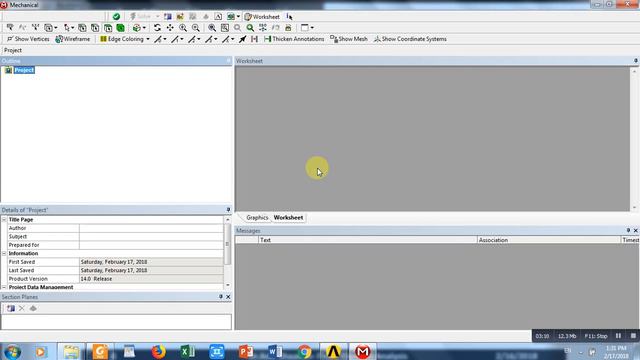Image resolution: width=640 pixels, height=360 pixels.
Task: Click the Association column header in Messages
Action: coord(549,240)
